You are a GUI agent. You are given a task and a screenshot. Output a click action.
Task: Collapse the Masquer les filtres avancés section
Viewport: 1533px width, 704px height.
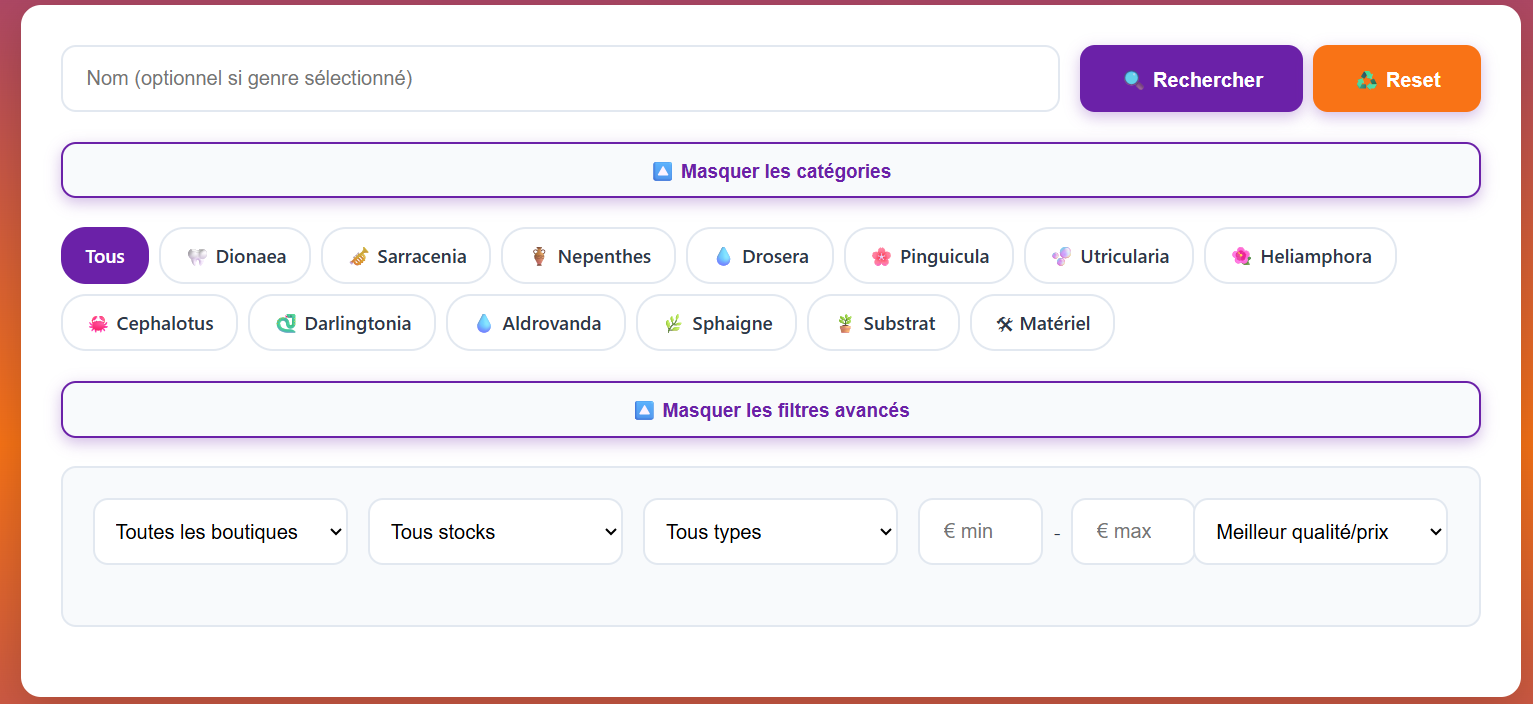pyautogui.click(x=770, y=410)
